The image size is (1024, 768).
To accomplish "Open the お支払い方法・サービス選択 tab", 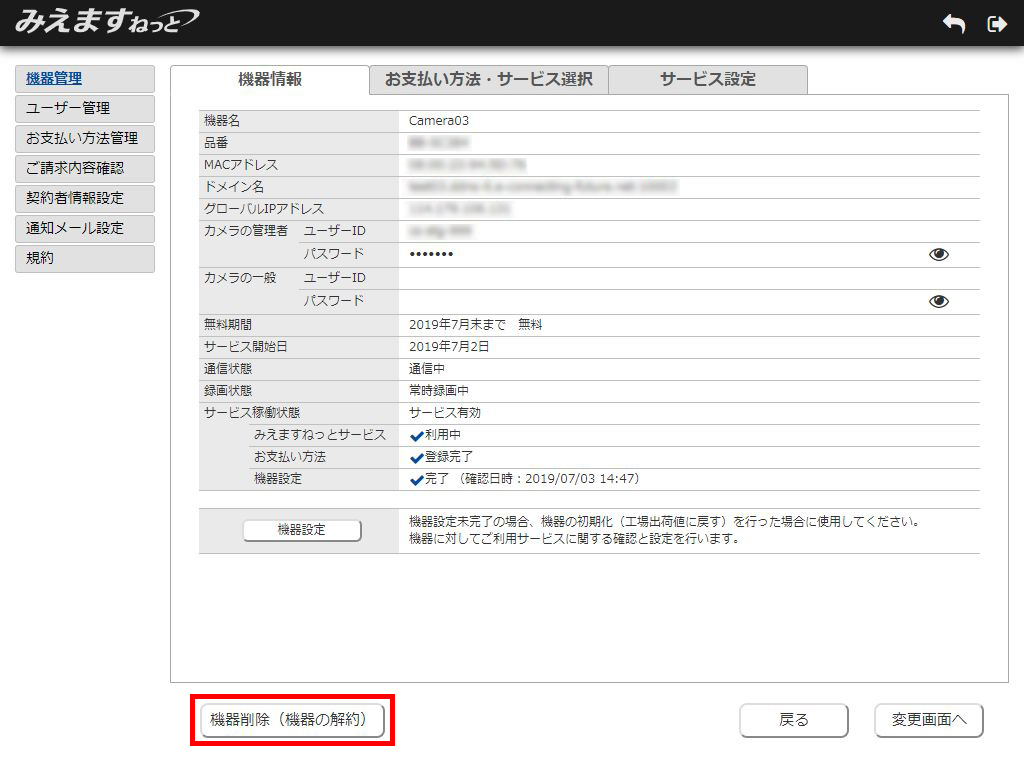I will click(488, 80).
